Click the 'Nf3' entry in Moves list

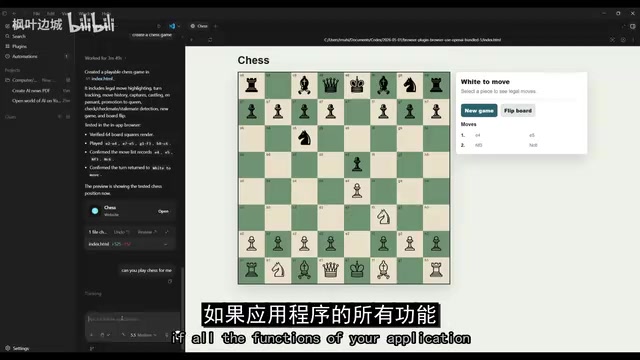[x=479, y=145]
